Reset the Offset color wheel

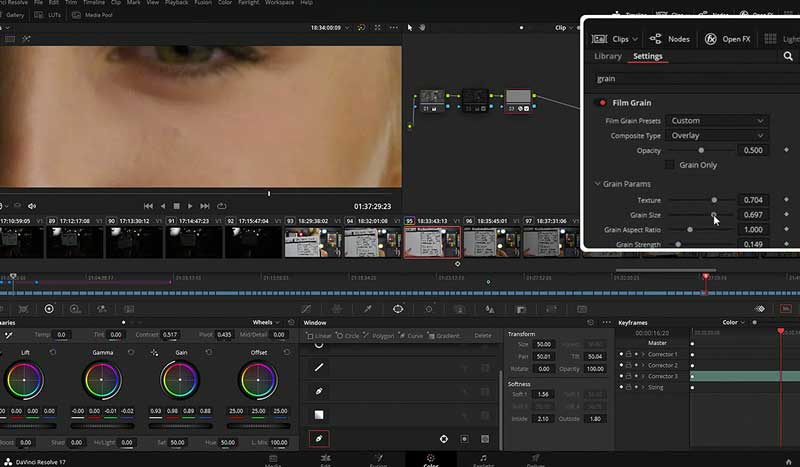point(287,352)
